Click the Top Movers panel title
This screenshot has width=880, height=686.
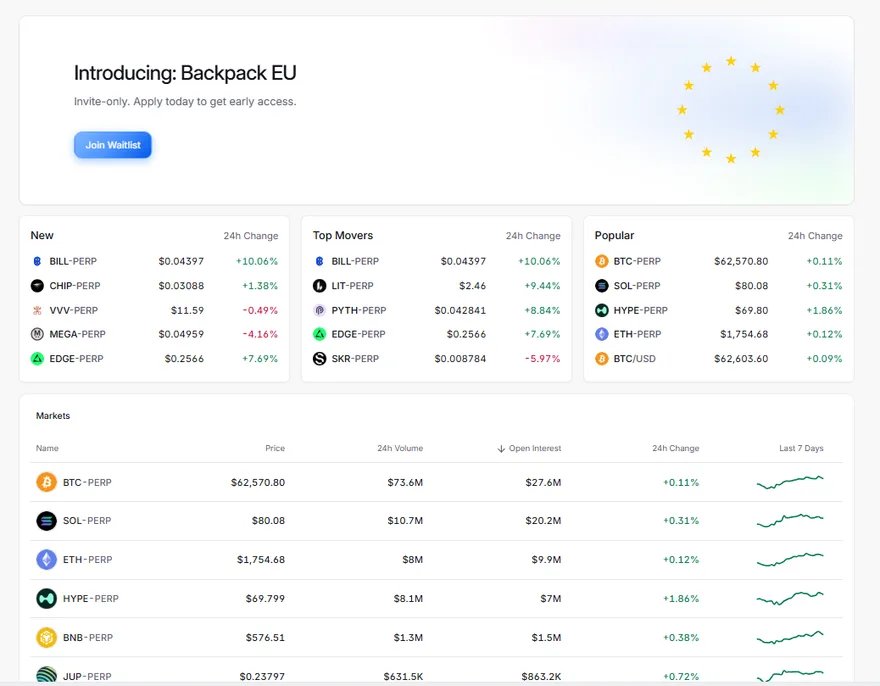(x=343, y=235)
